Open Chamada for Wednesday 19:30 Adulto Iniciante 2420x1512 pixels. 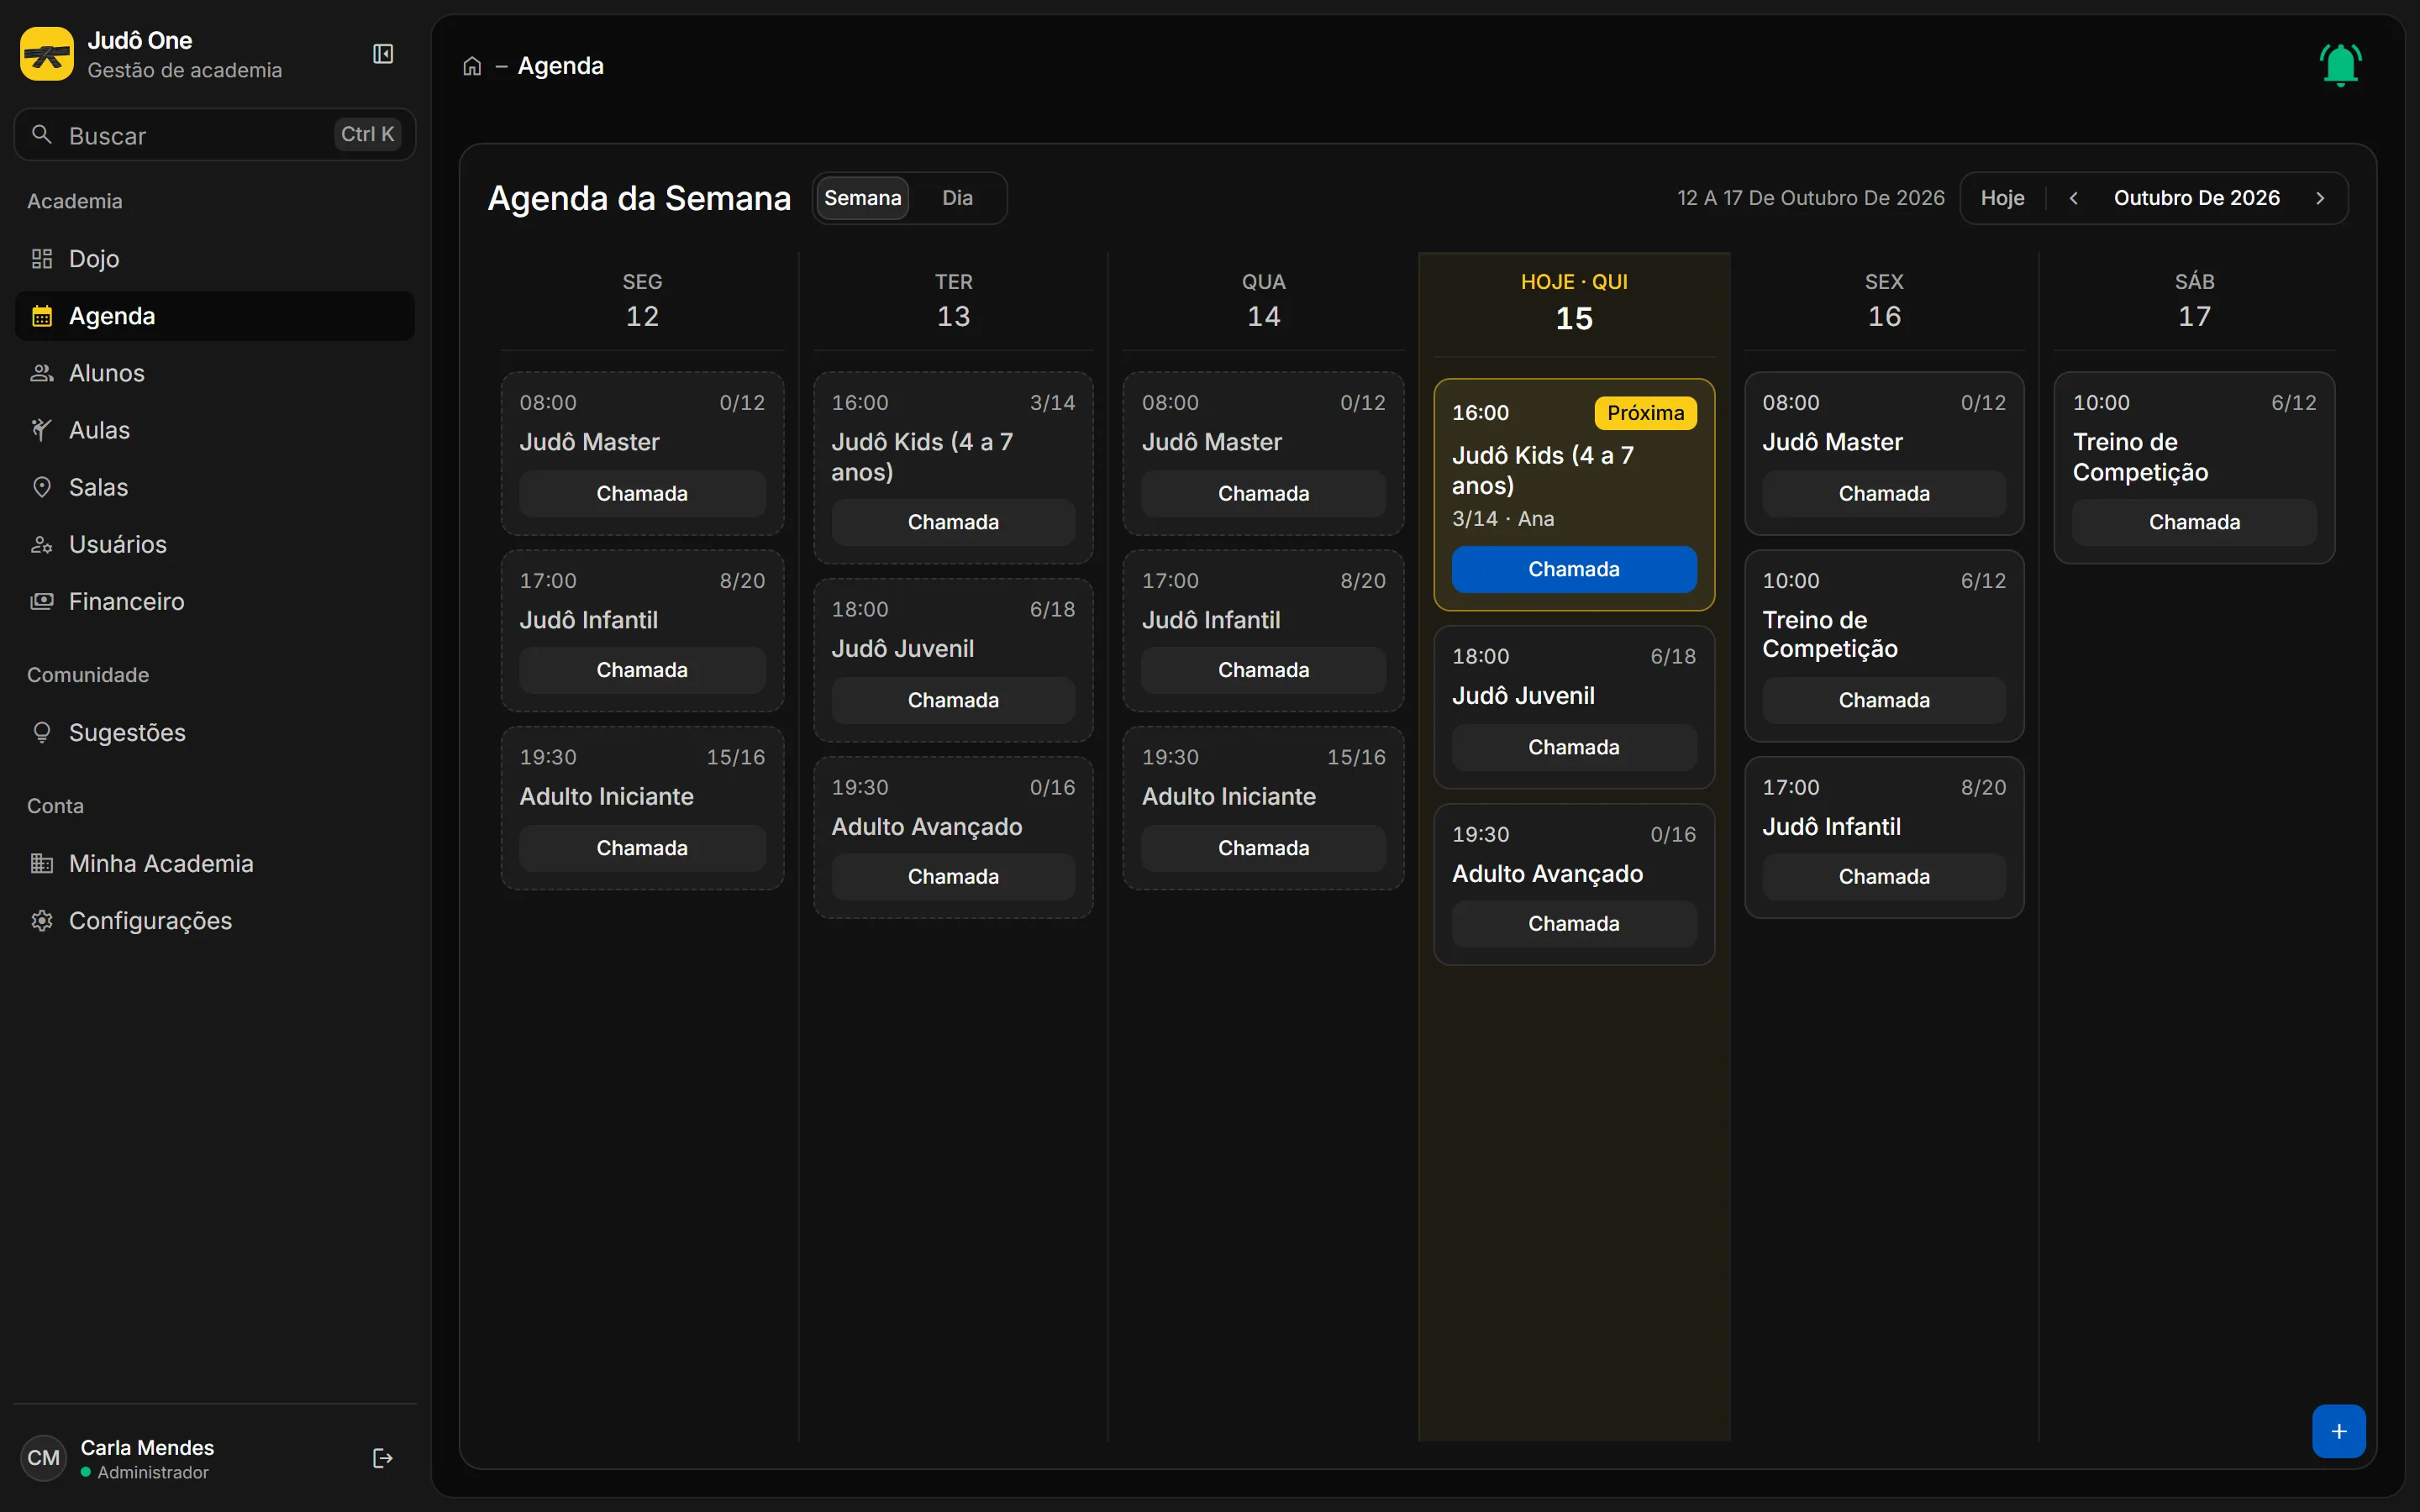point(1263,848)
